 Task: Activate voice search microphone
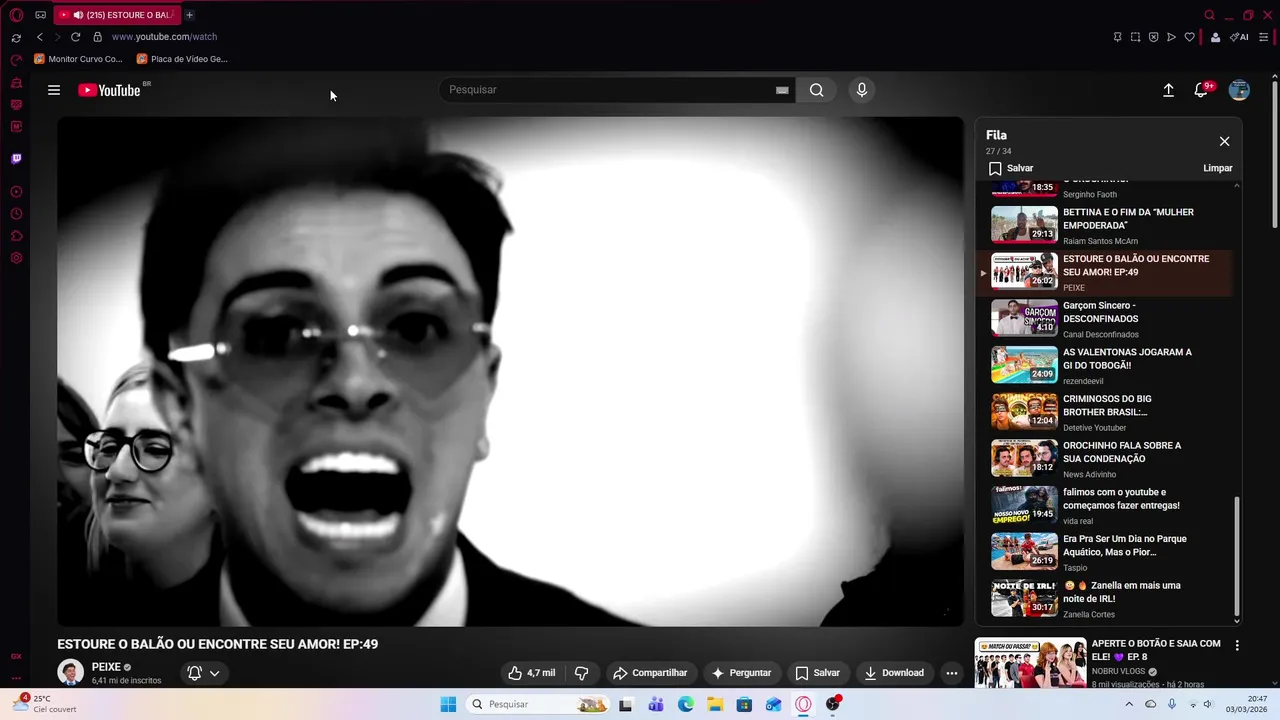coord(862,90)
